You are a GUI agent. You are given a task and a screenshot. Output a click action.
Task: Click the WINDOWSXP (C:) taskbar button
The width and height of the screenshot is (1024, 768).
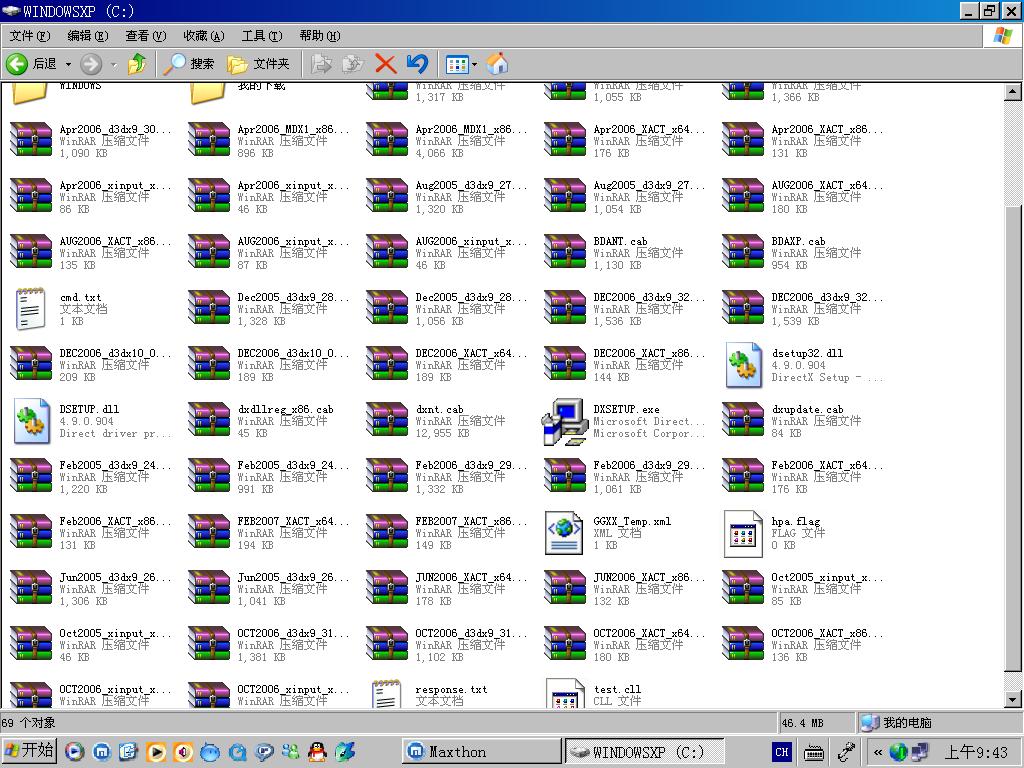click(x=645, y=752)
